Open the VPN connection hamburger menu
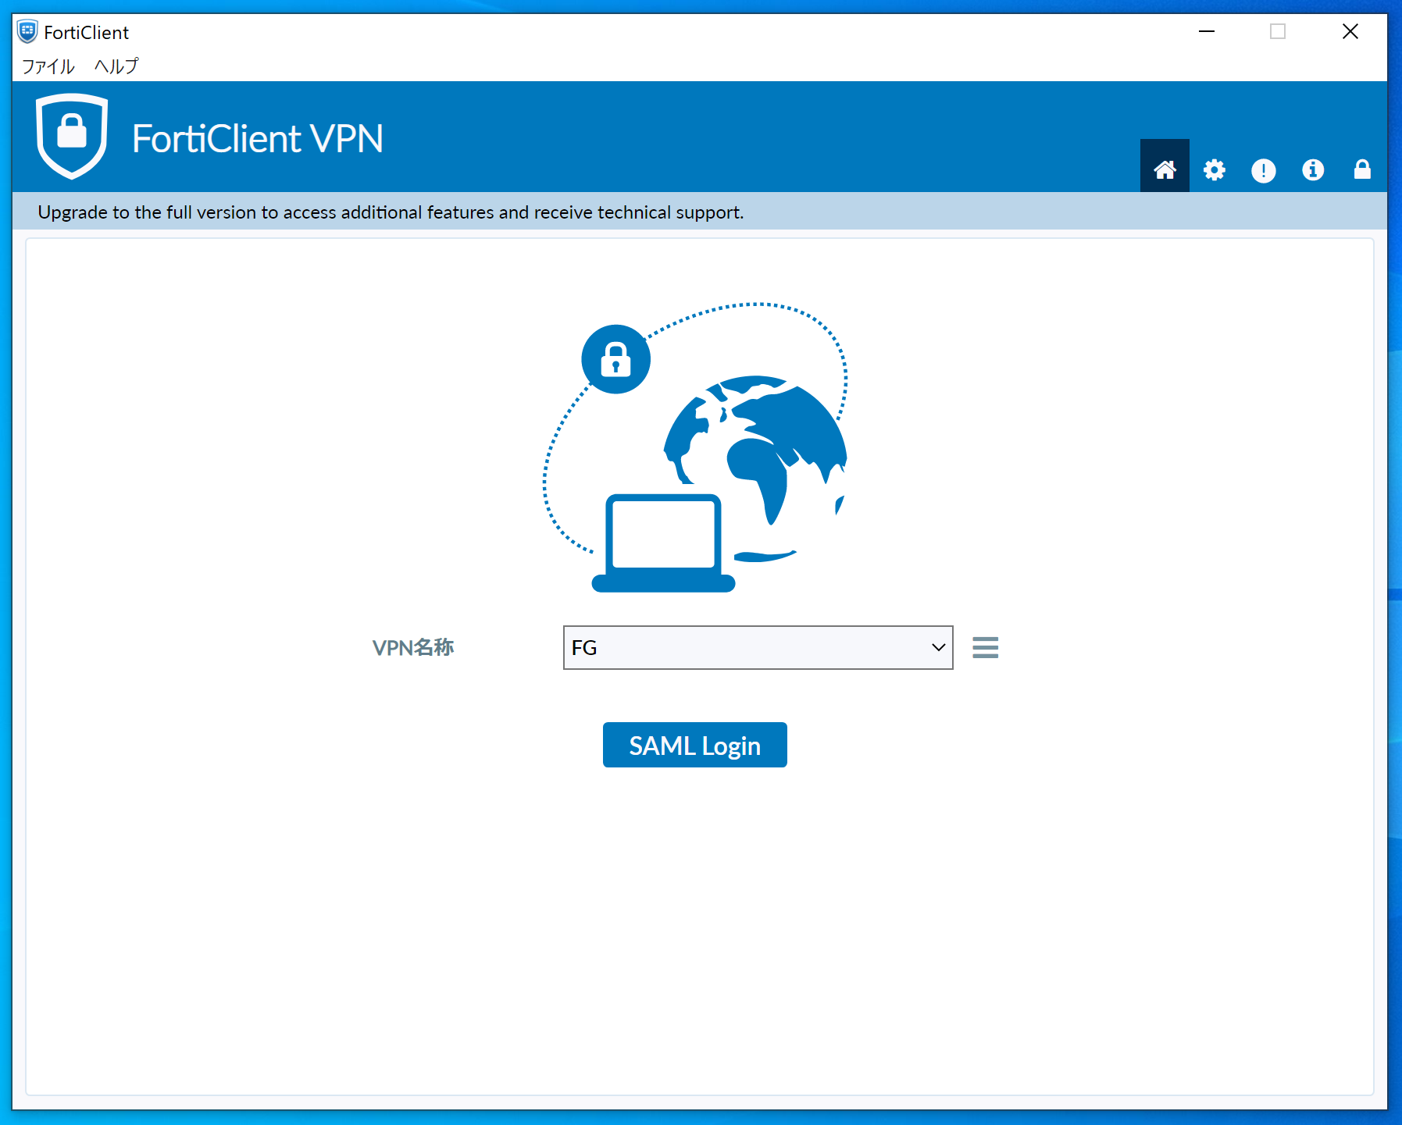 (985, 647)
